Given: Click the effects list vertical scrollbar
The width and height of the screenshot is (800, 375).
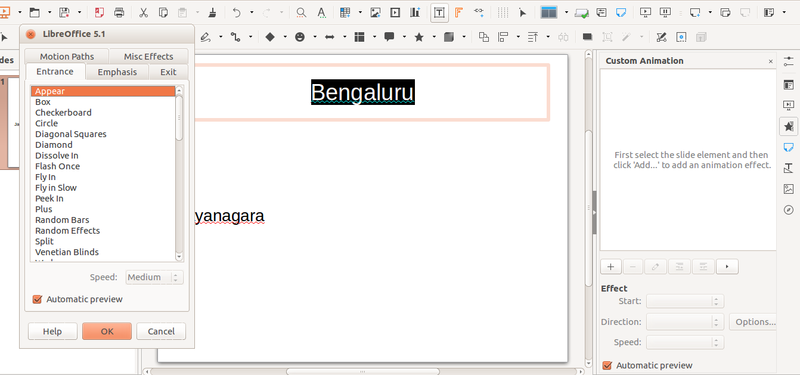Looking at the screenshot, I should coord(179,173).
